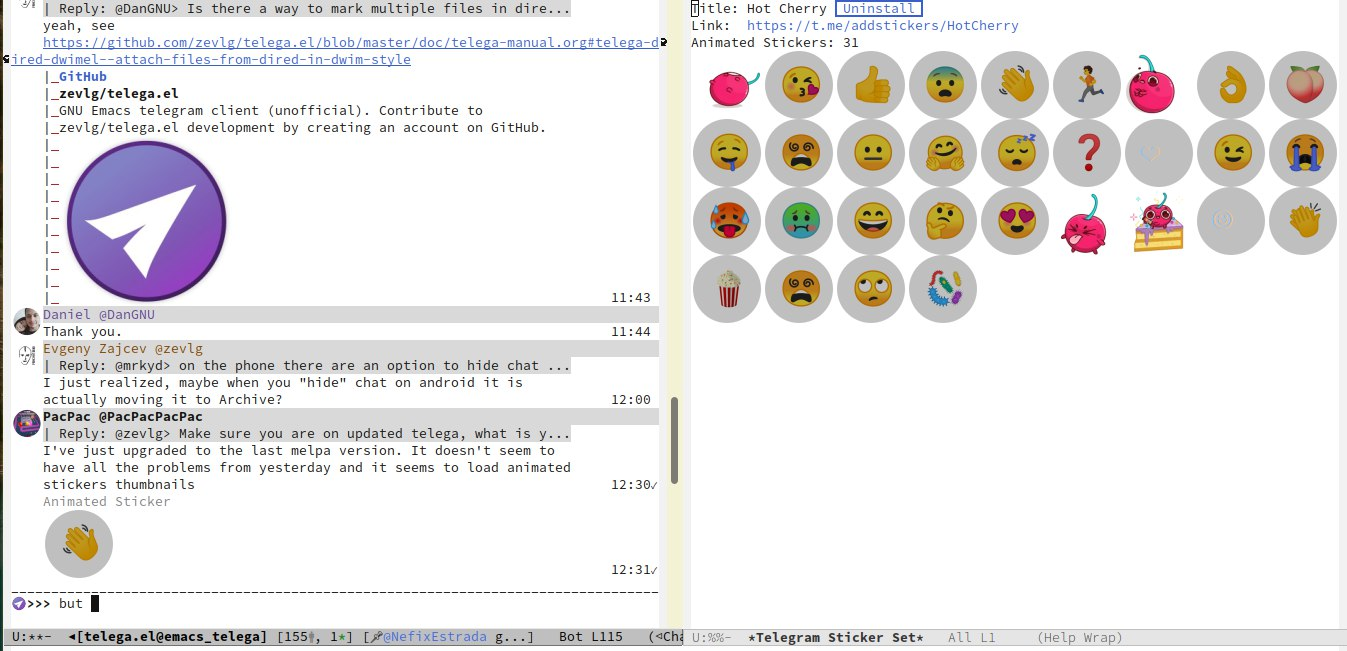Click [telega.el@emacs_telega] buffer name in mode line
The height and width of the screenshot is (651, 1347).
pyautogui.click(x=171, y=637)
